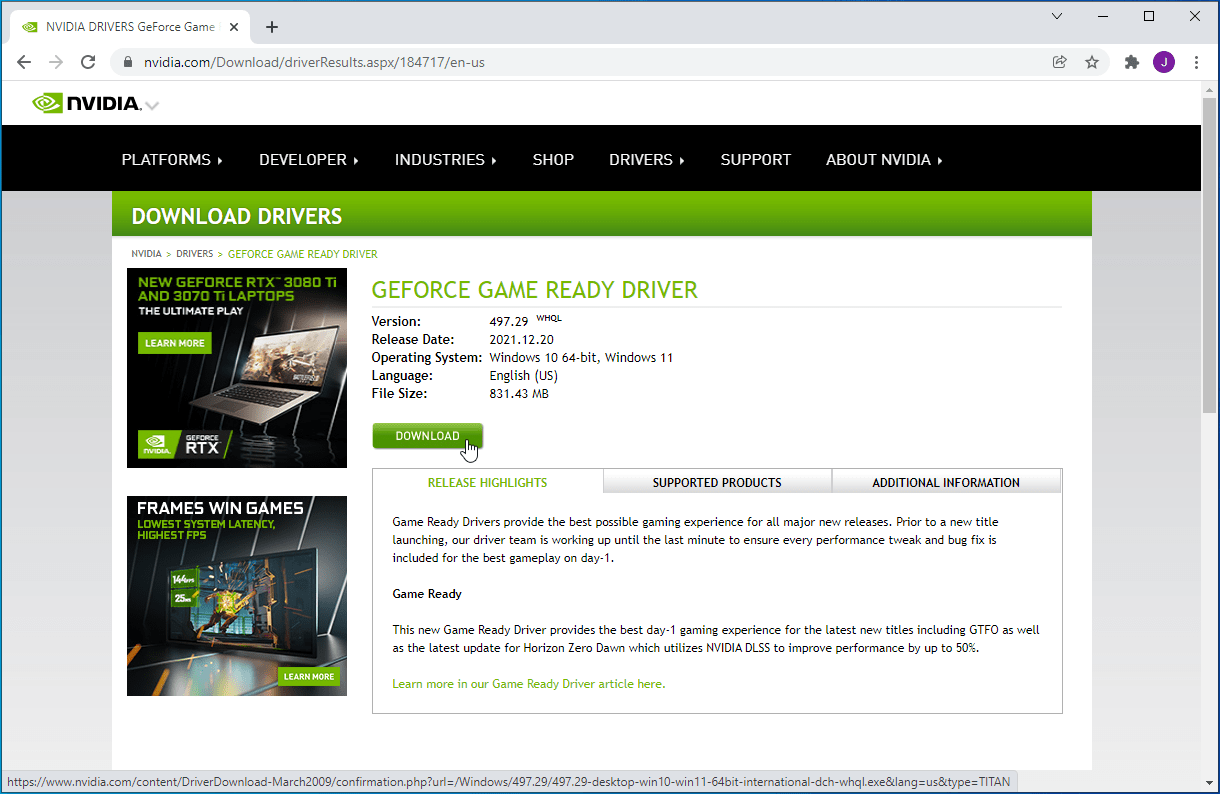Click the share page icon in address bar
1220x794 pixels.
tap(1060, 62)
